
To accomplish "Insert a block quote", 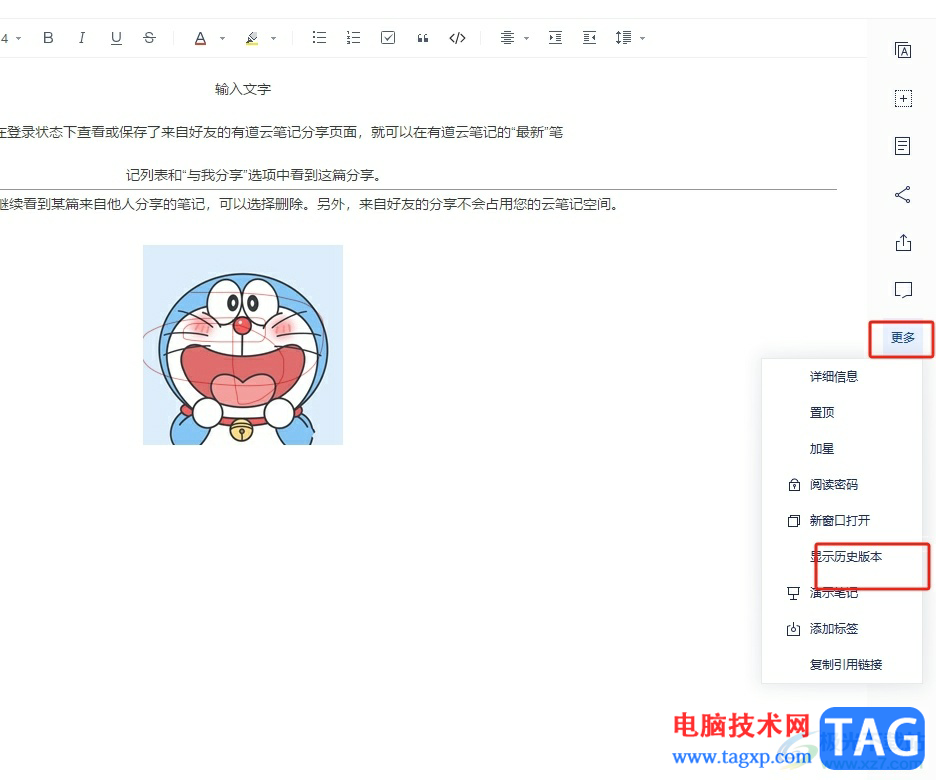I will pos(423,38).
